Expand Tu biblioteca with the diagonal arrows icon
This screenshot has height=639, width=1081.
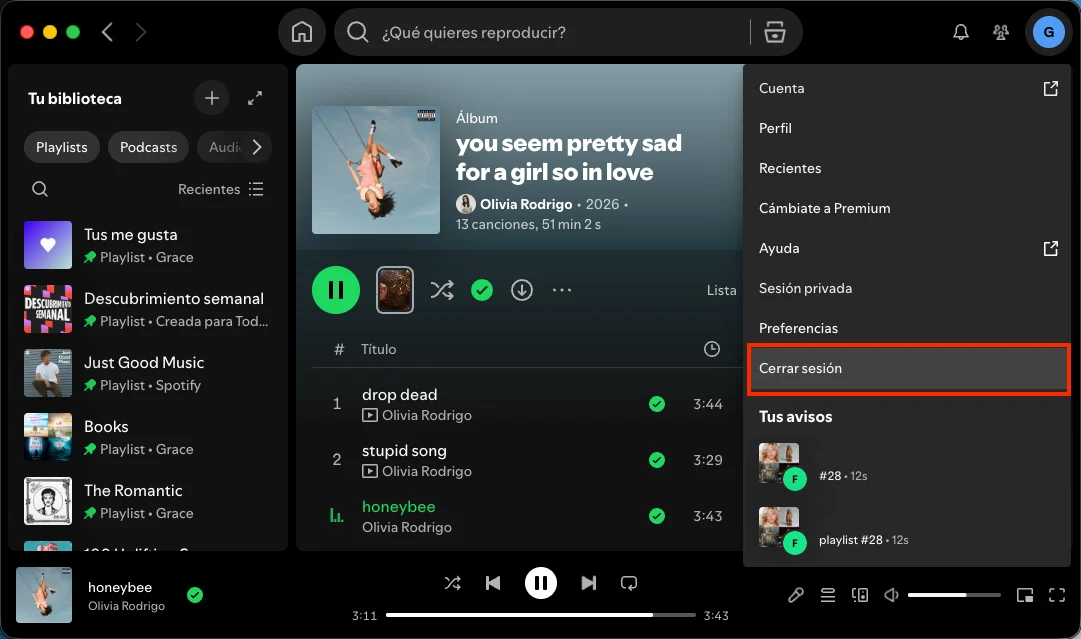[x=255, y=99]
